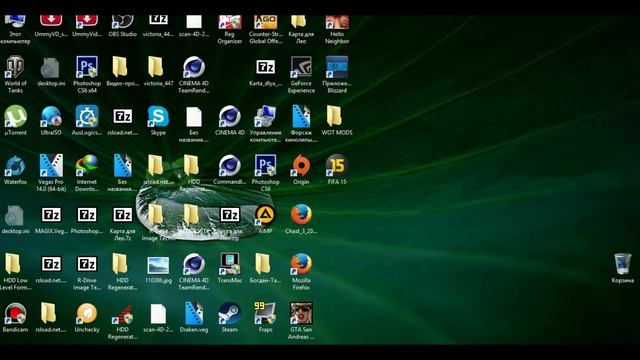Image resolution: width=640 pixels, height=360 pixels.
Task: Open HDD Low Level Format folder
Action: point(12,264)
